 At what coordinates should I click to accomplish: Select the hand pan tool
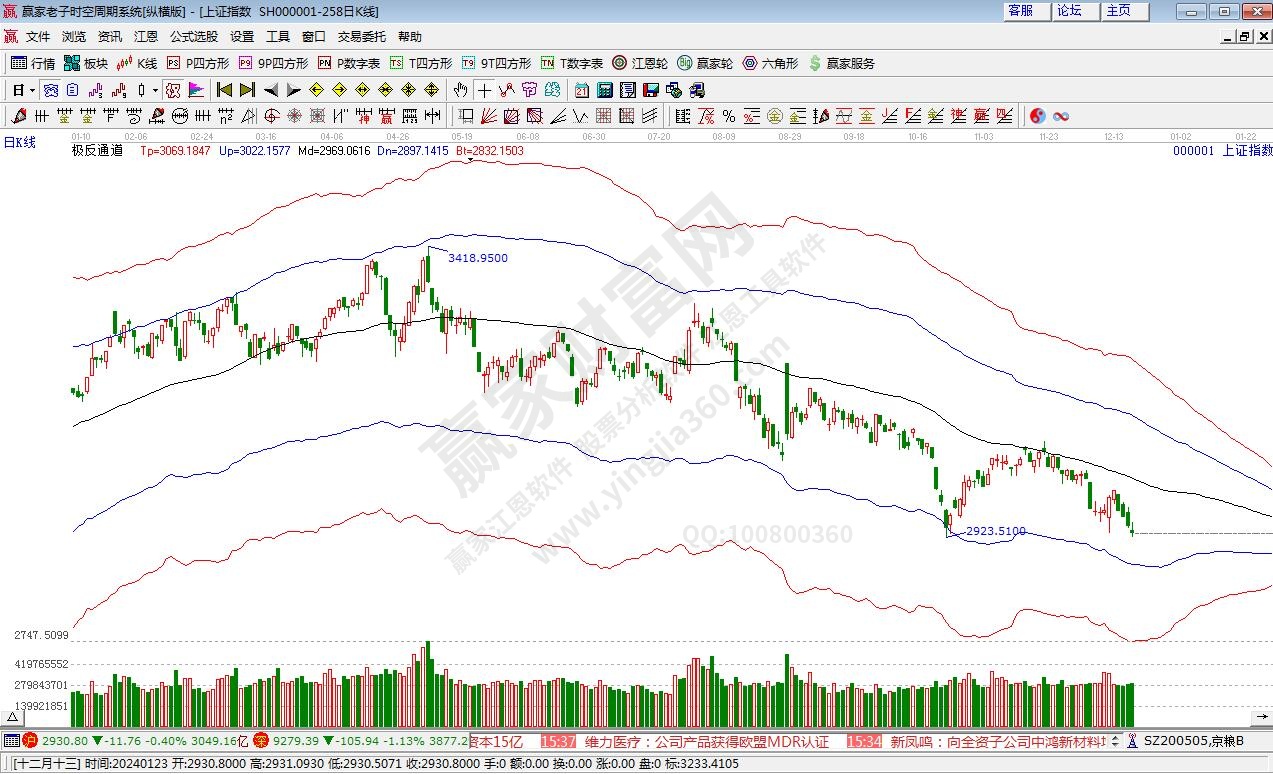tap(460, 89)
